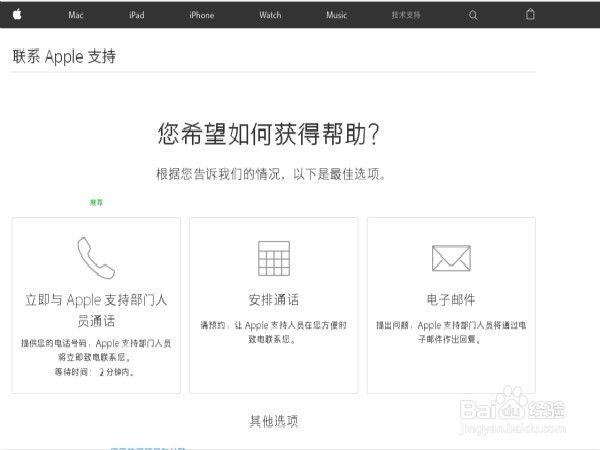600x450 pixels.
Task: Select 立即与 Apple 支持部门人员通话 option
Action: coord(96,305)
